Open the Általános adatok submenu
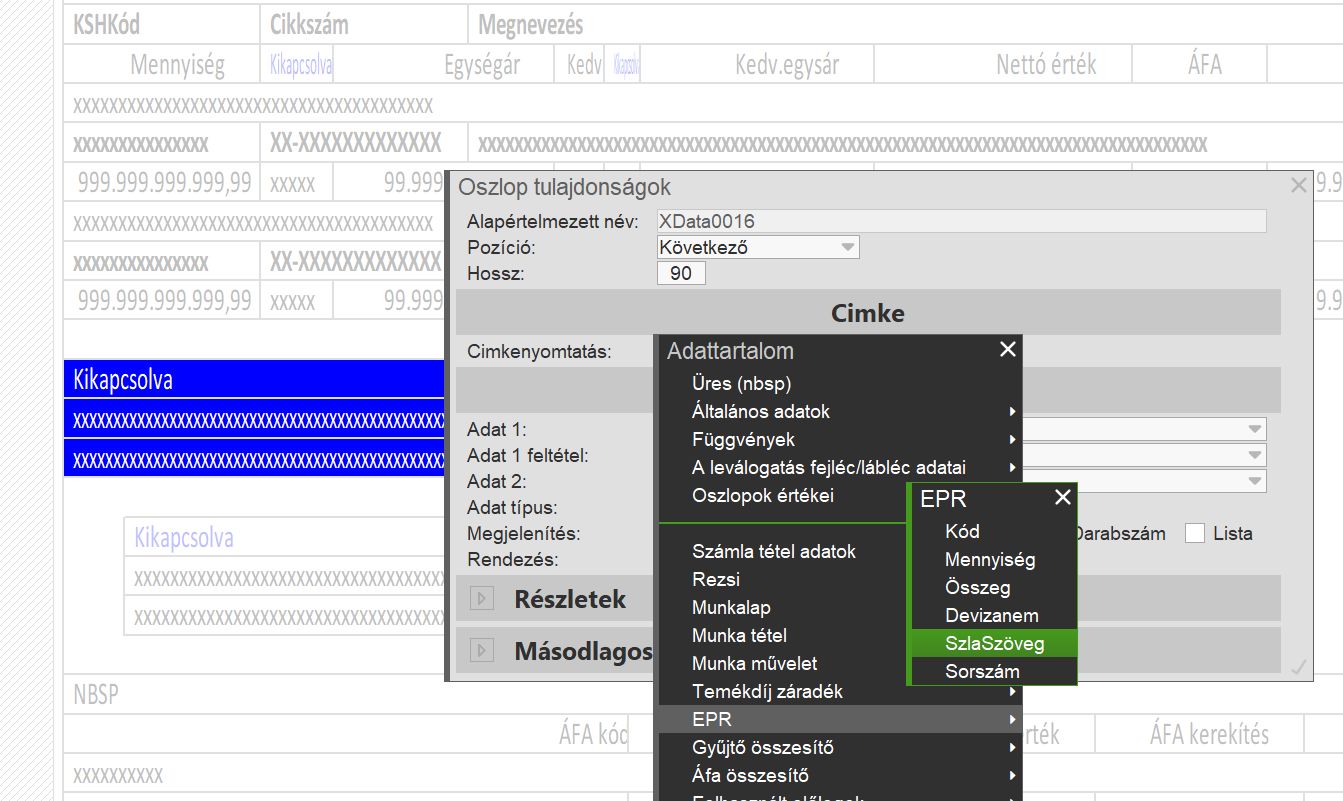 coord(840,411)
